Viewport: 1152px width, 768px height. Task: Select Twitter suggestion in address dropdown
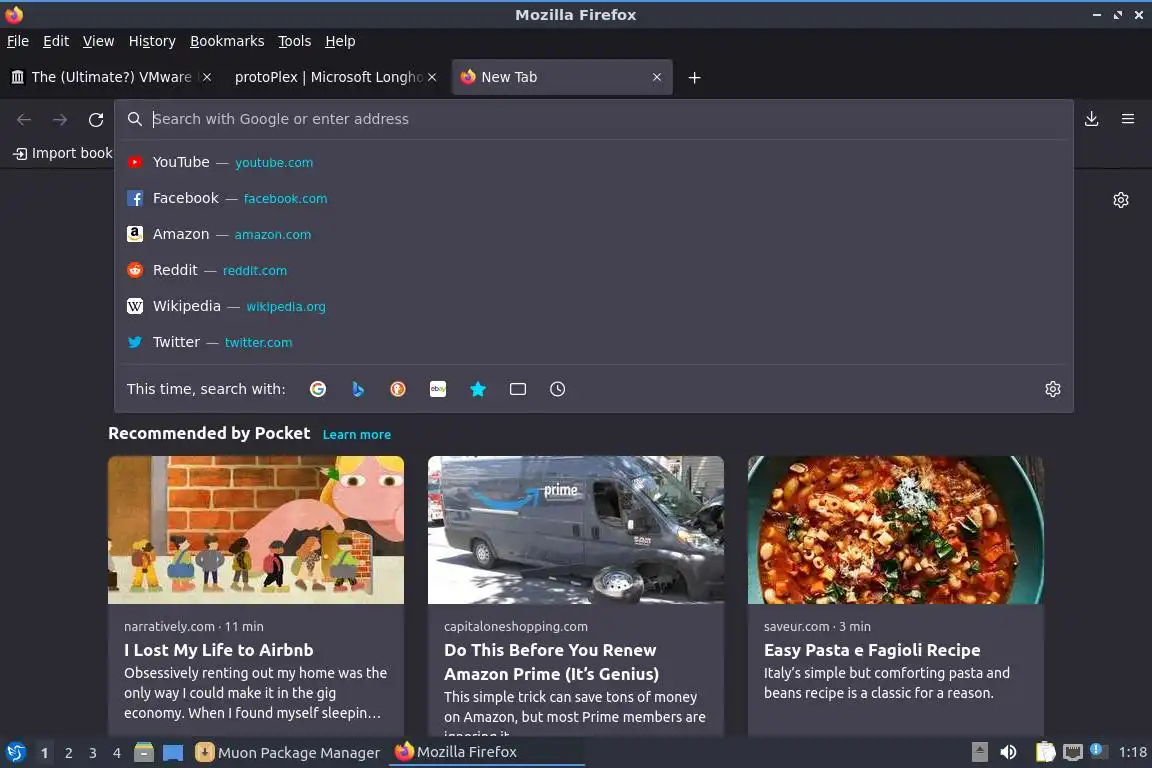tap(594, 342)
